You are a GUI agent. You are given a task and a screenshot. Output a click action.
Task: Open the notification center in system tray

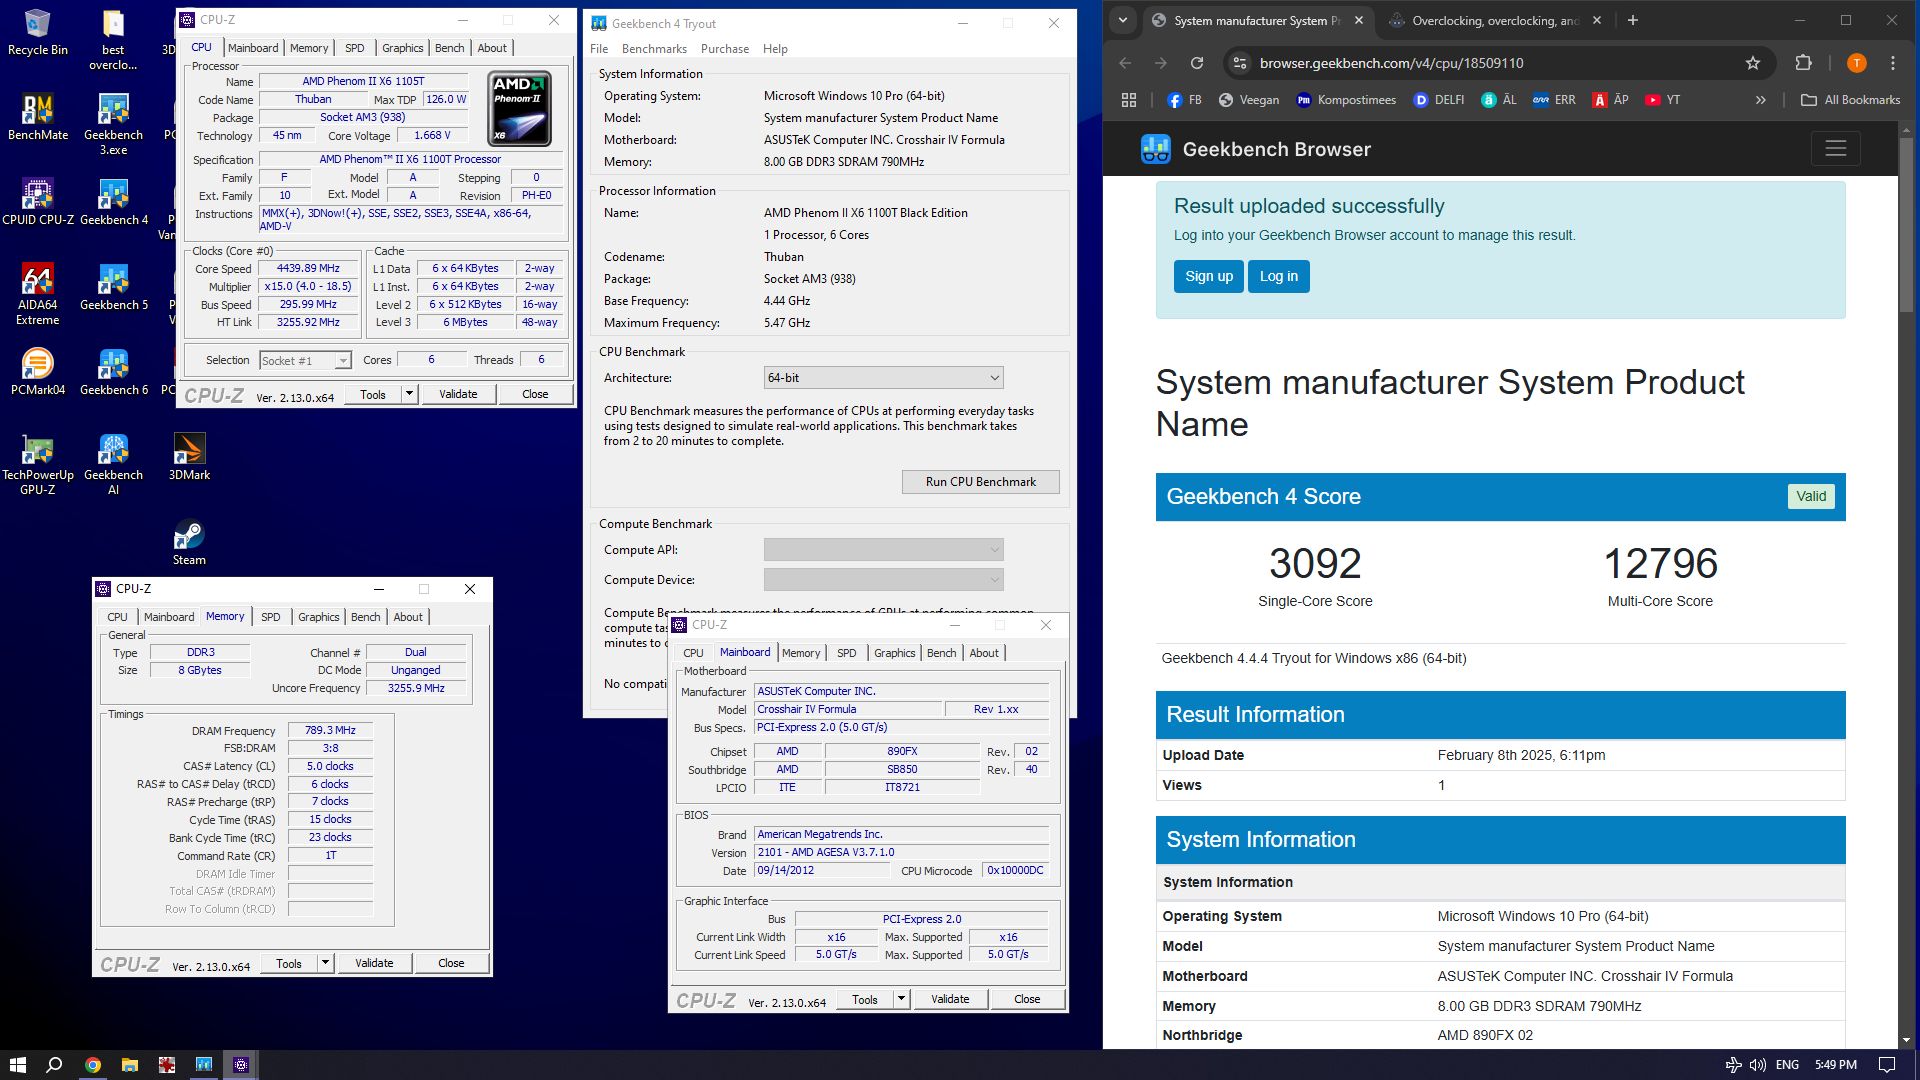(x=1886, y=1065)
